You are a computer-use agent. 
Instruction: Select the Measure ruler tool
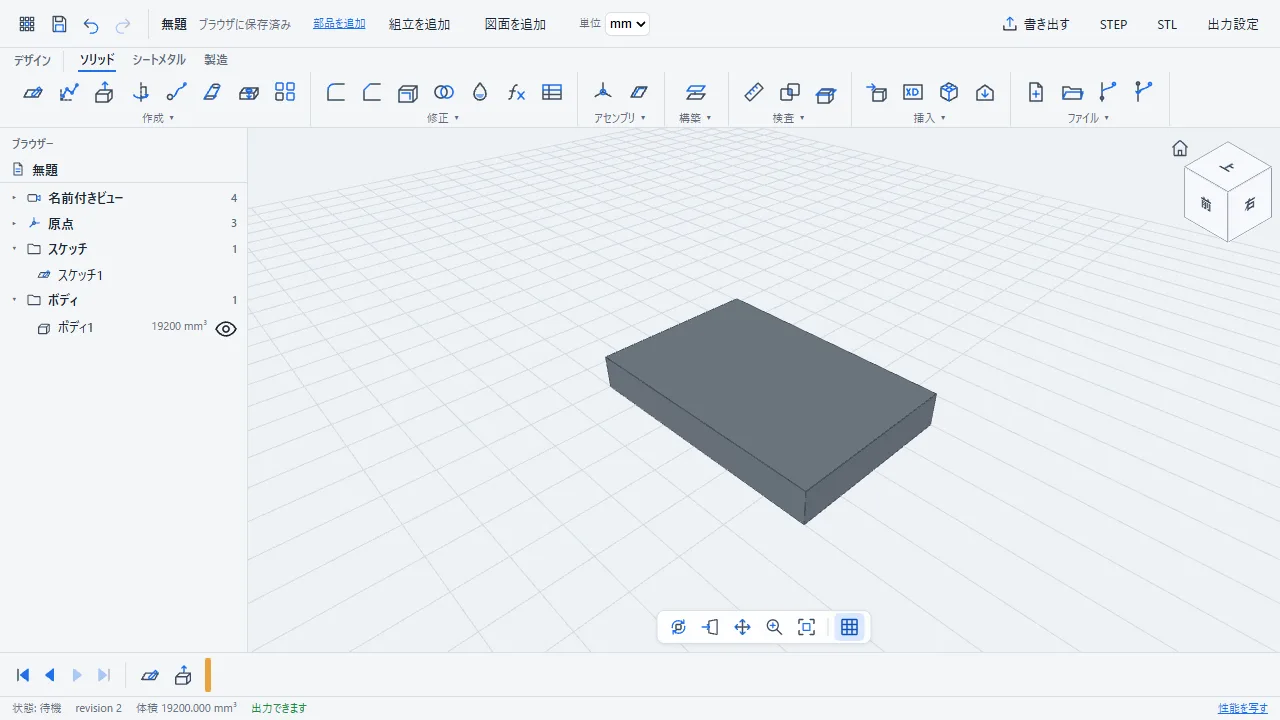(754, 92)
